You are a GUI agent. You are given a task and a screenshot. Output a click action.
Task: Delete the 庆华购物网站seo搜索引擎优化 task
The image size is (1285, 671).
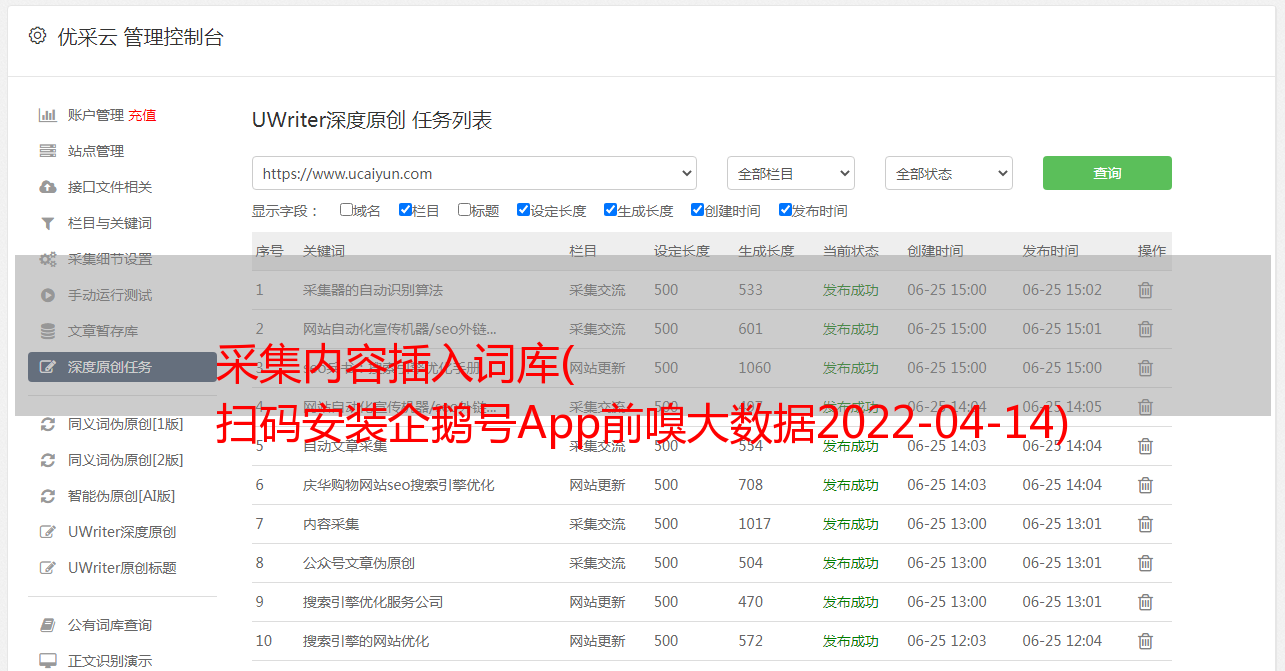pos(1145,485)
